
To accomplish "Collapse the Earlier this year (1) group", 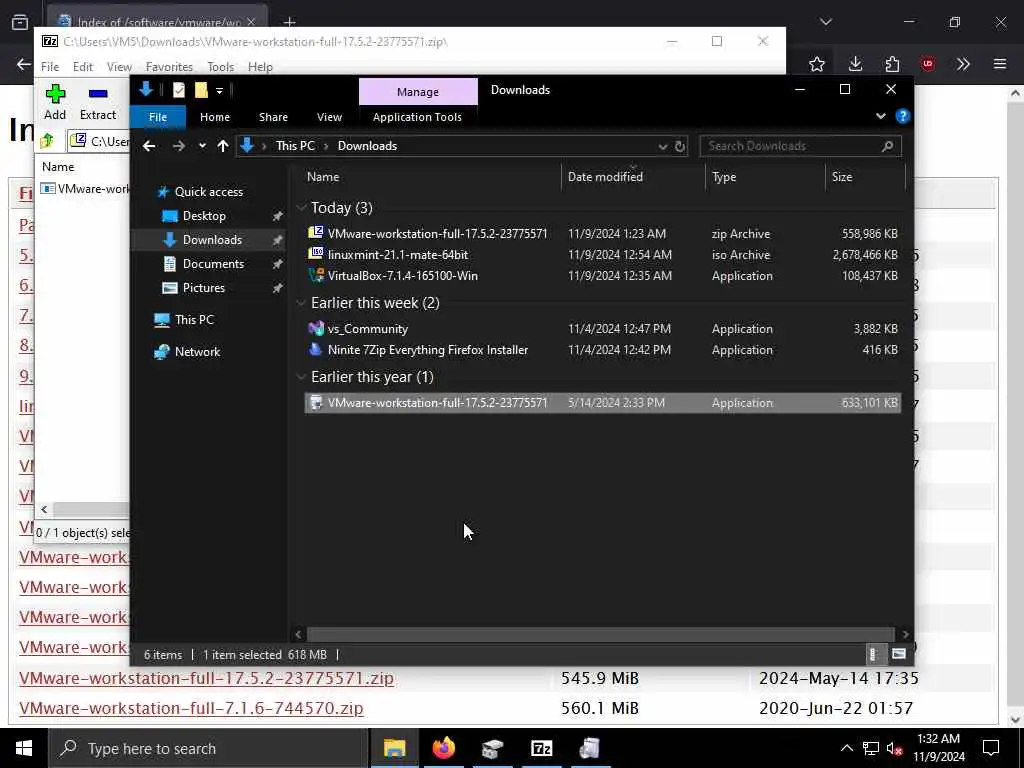I will point(301,377).
